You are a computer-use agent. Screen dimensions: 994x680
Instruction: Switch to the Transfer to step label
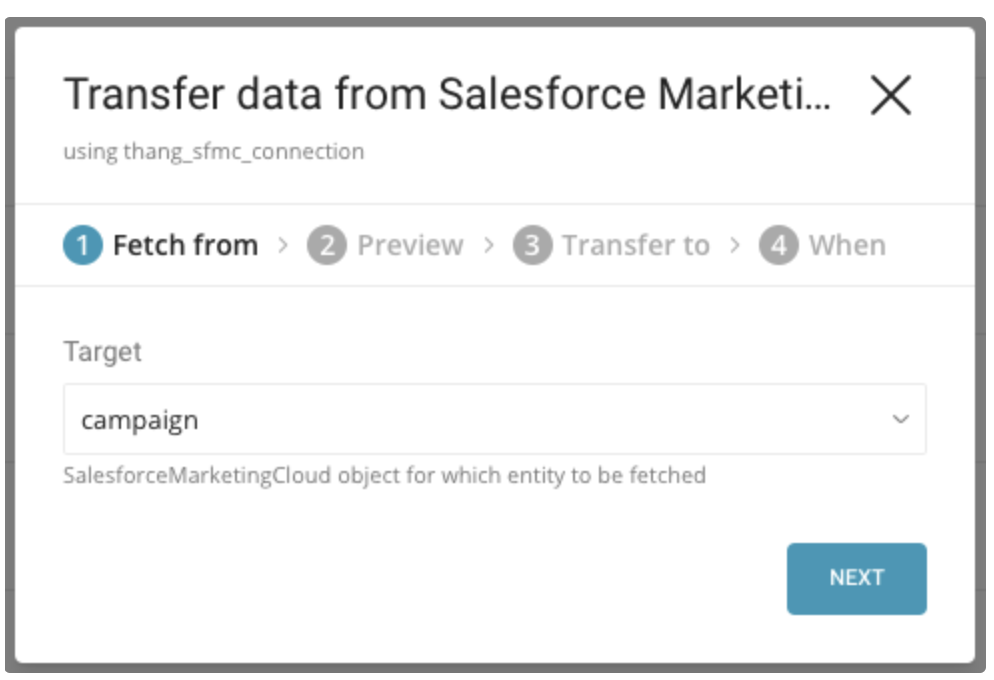pyautogui.click(x=635, y=245)
